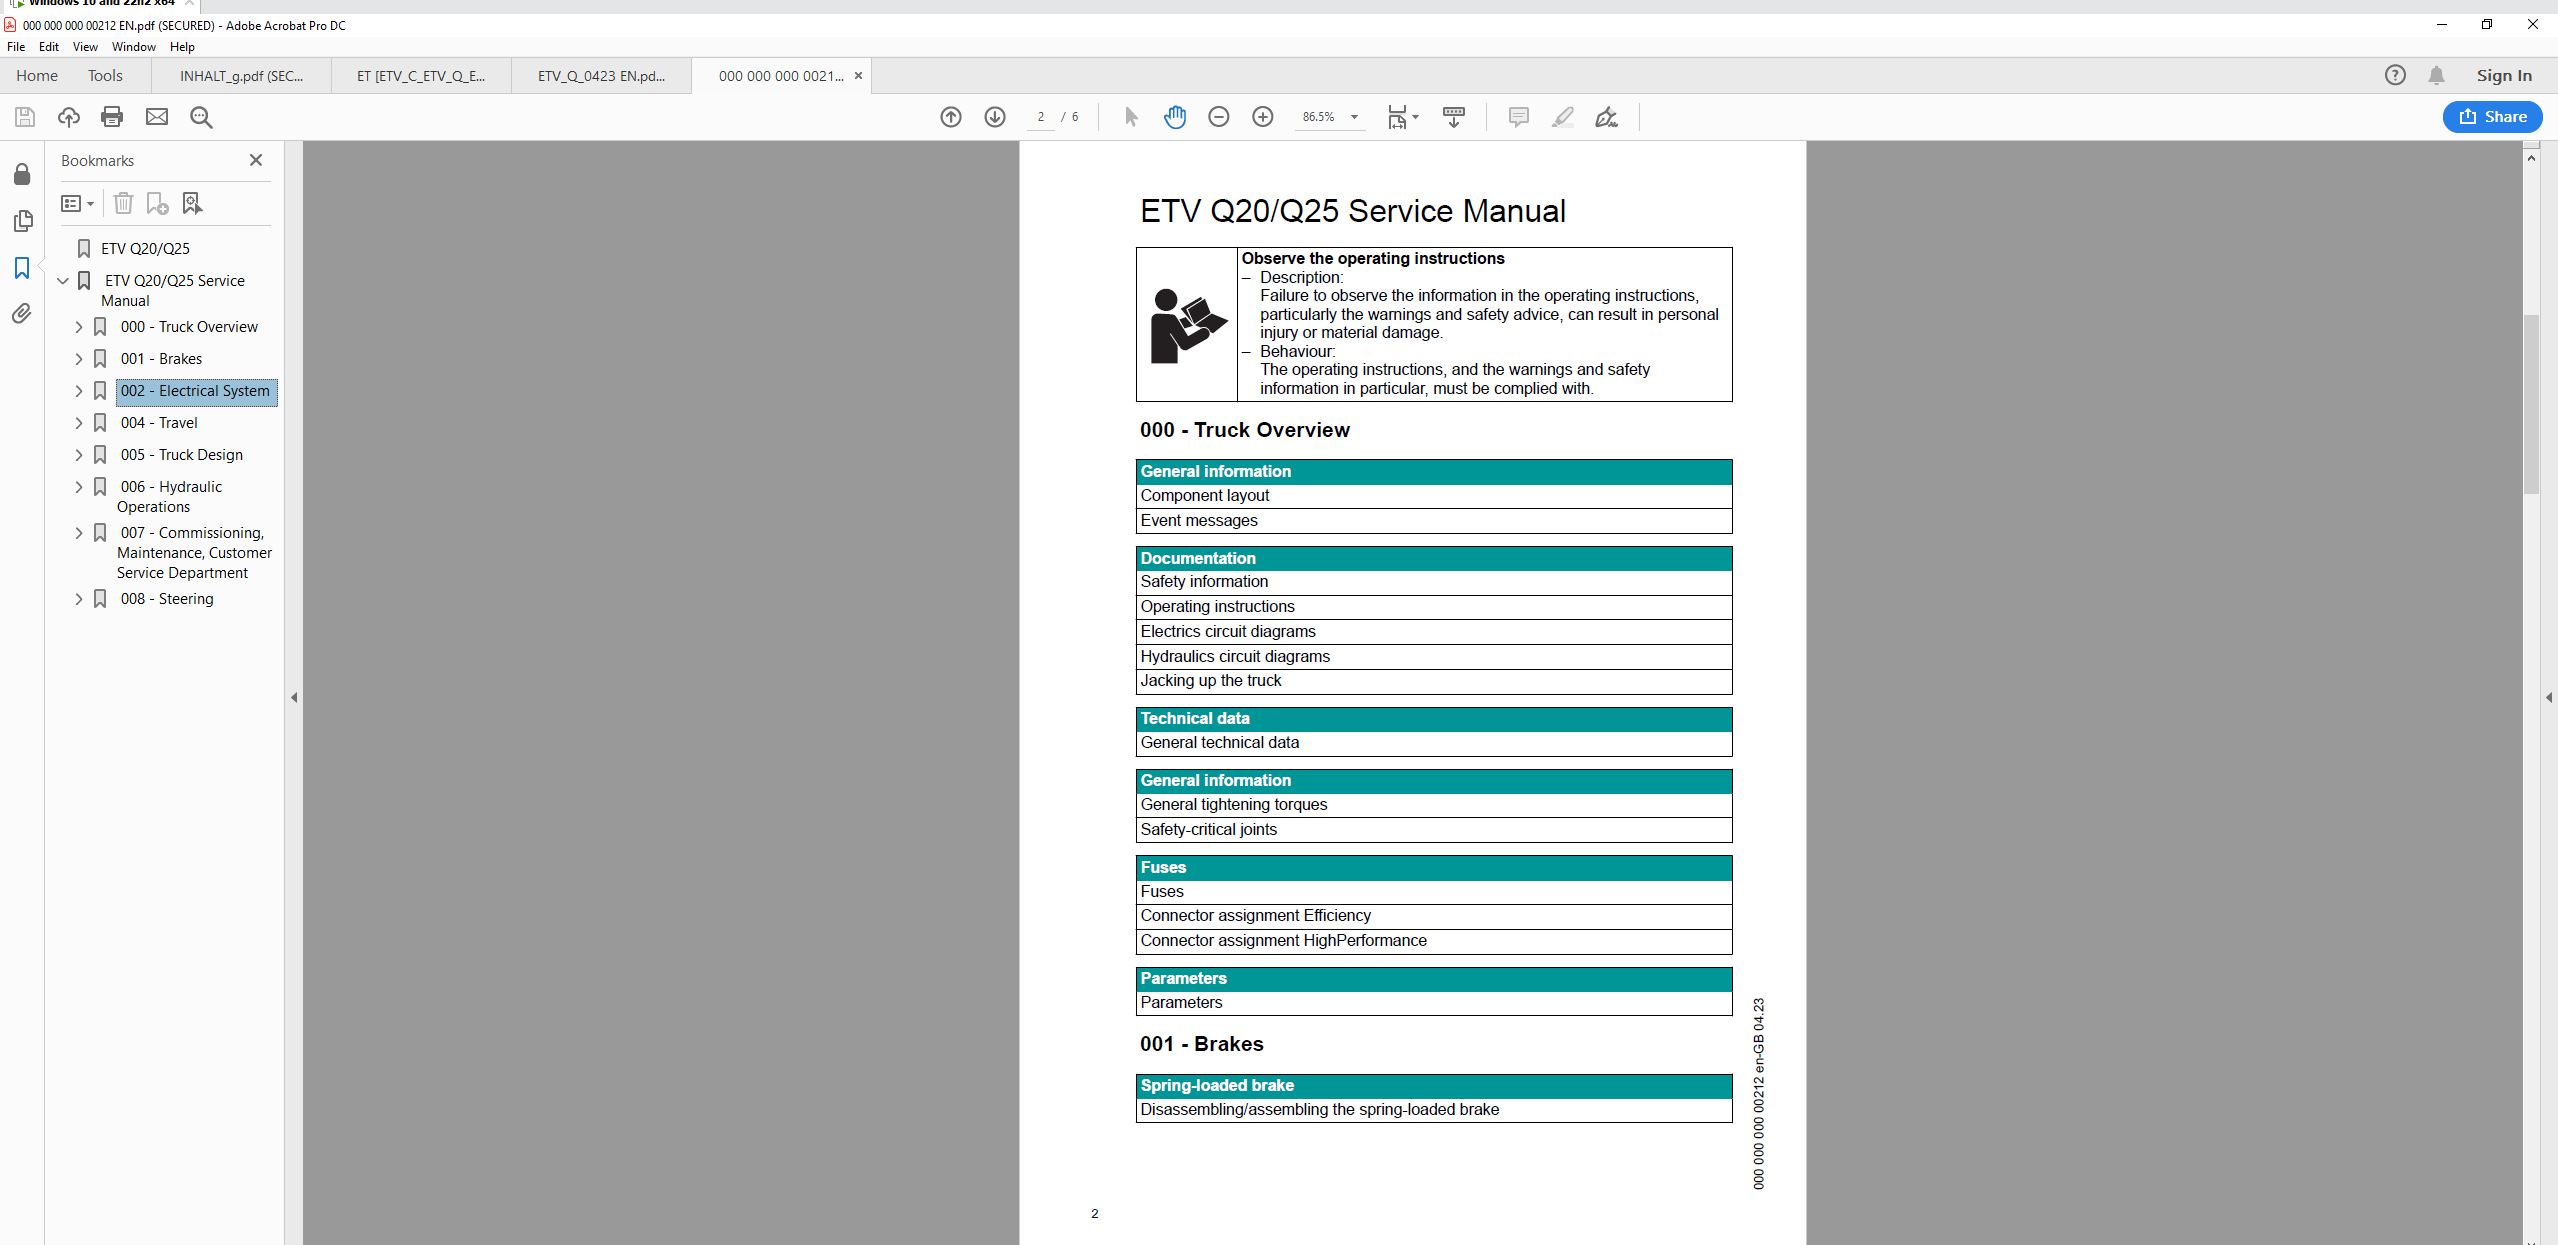Switch to INHALT_g.pdf tab

click(241, 76)
